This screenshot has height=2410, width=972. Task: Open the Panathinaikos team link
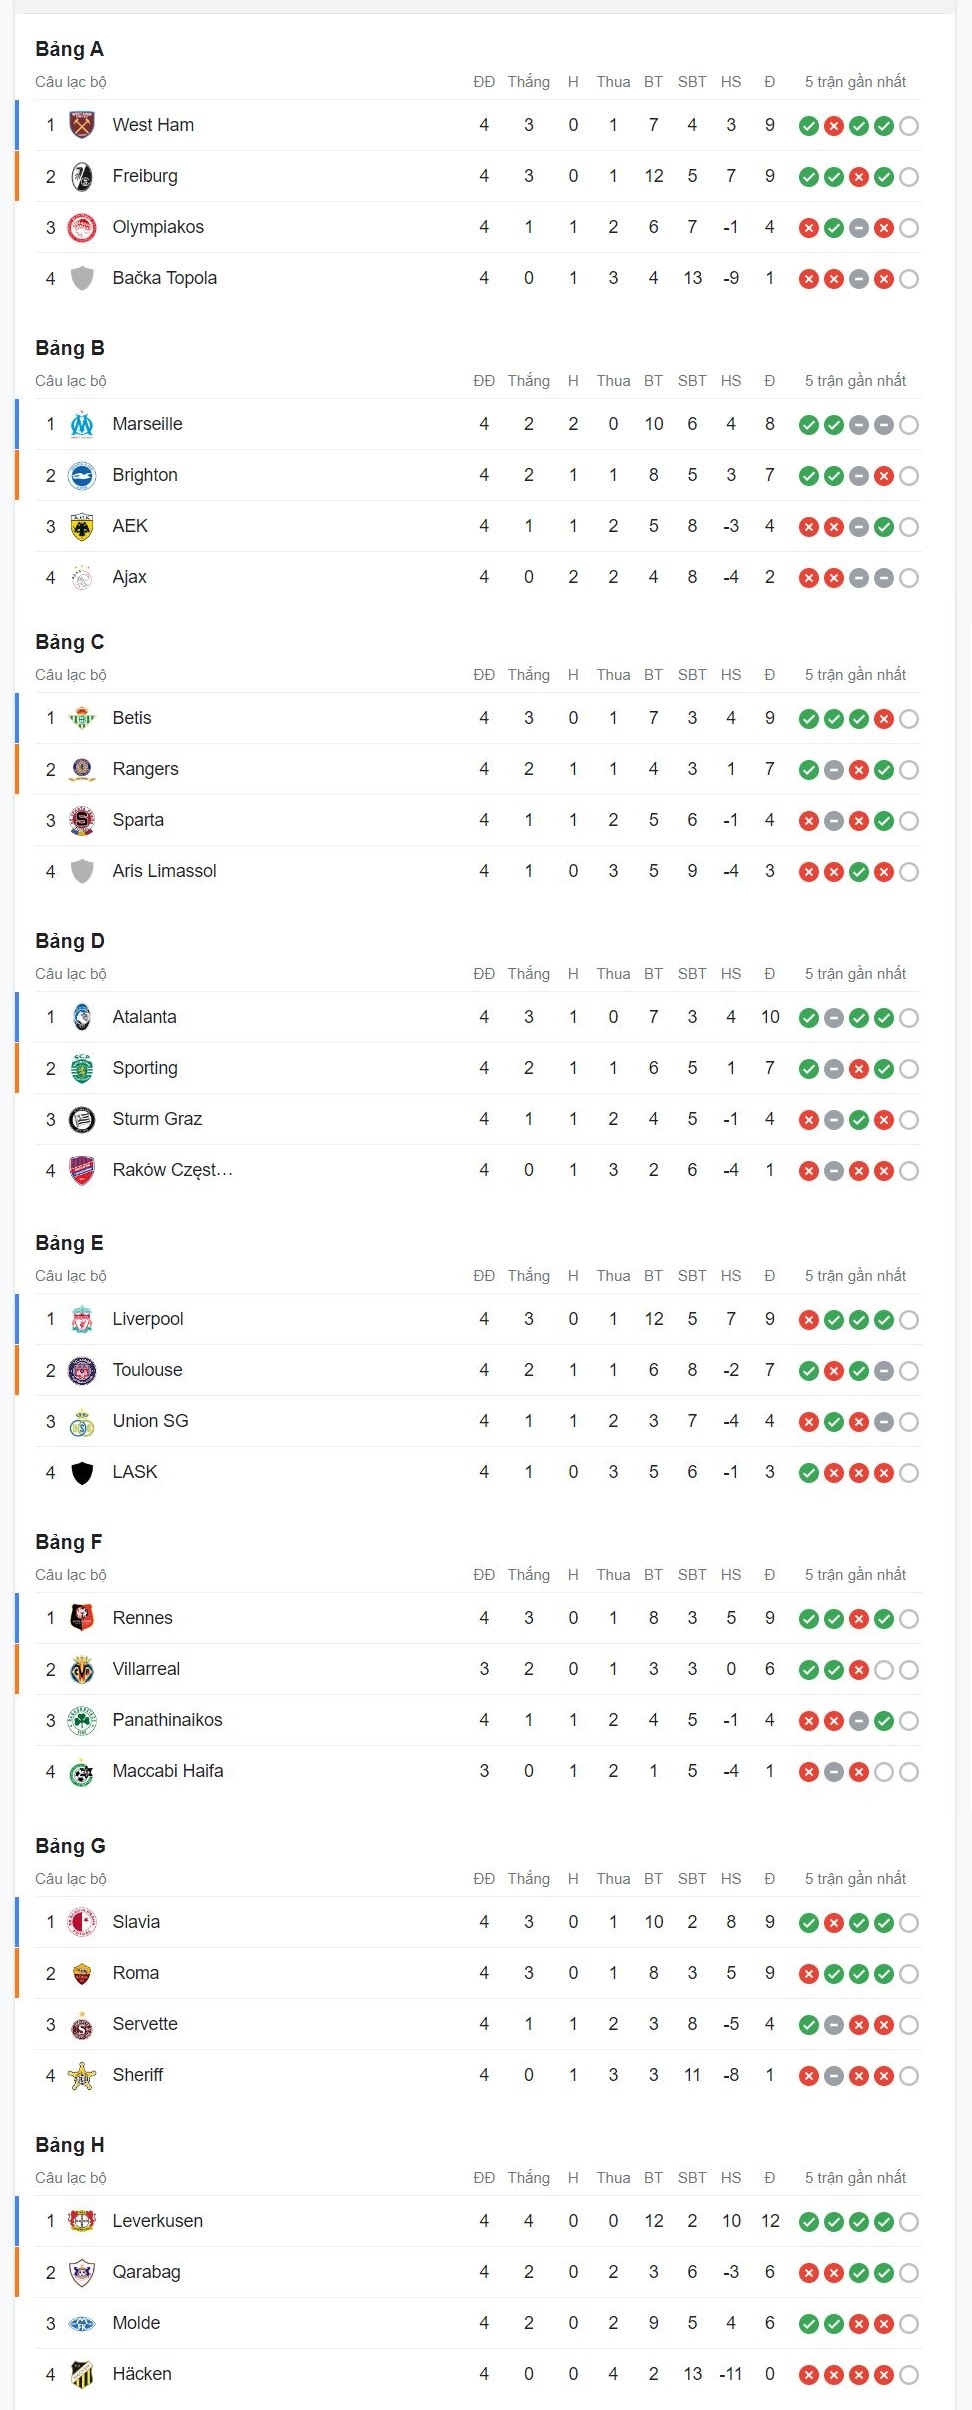click(167, 1720)
